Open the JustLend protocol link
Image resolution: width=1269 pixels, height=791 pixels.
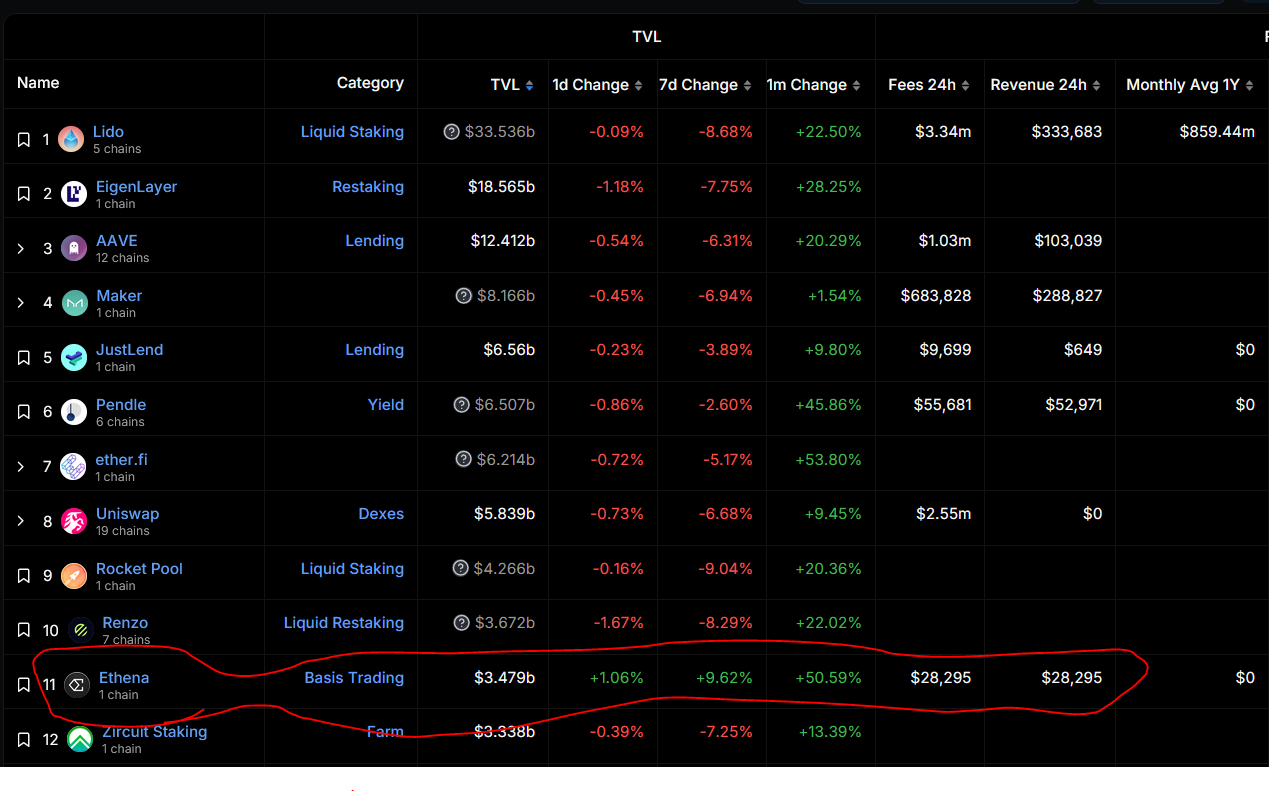129,350
